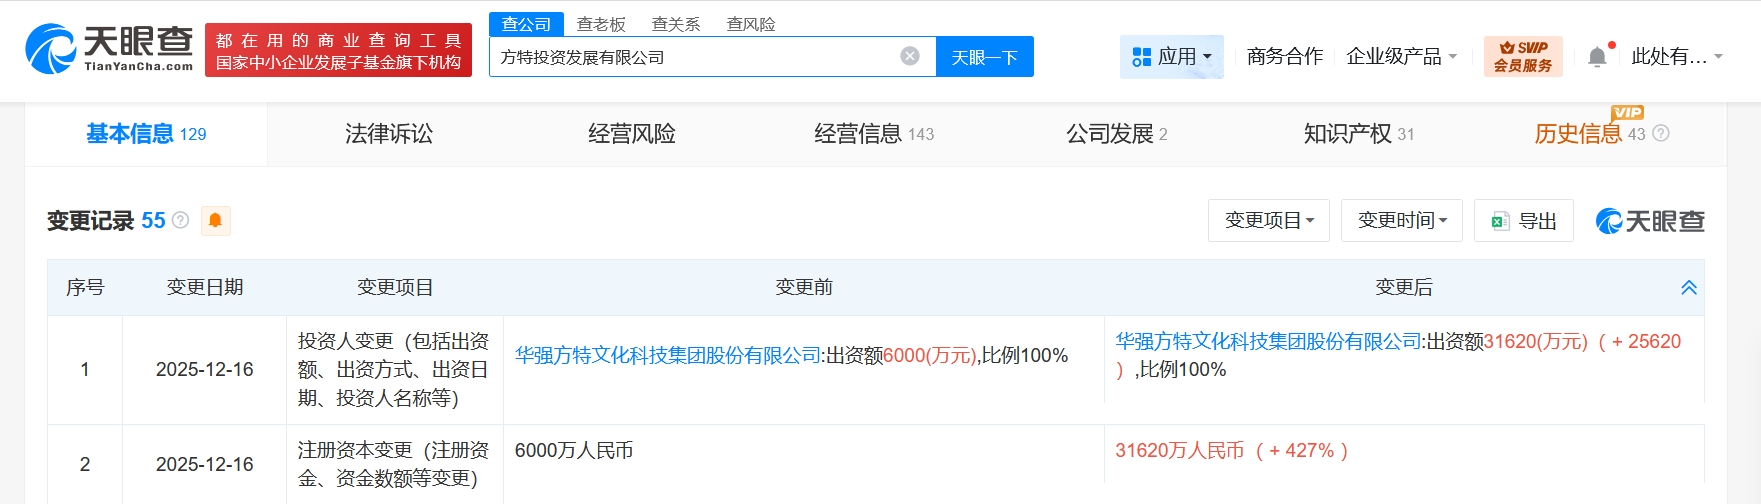Open the user account menu 此处有…
Screen dimensions: 1761x504
pos(1676,57)
